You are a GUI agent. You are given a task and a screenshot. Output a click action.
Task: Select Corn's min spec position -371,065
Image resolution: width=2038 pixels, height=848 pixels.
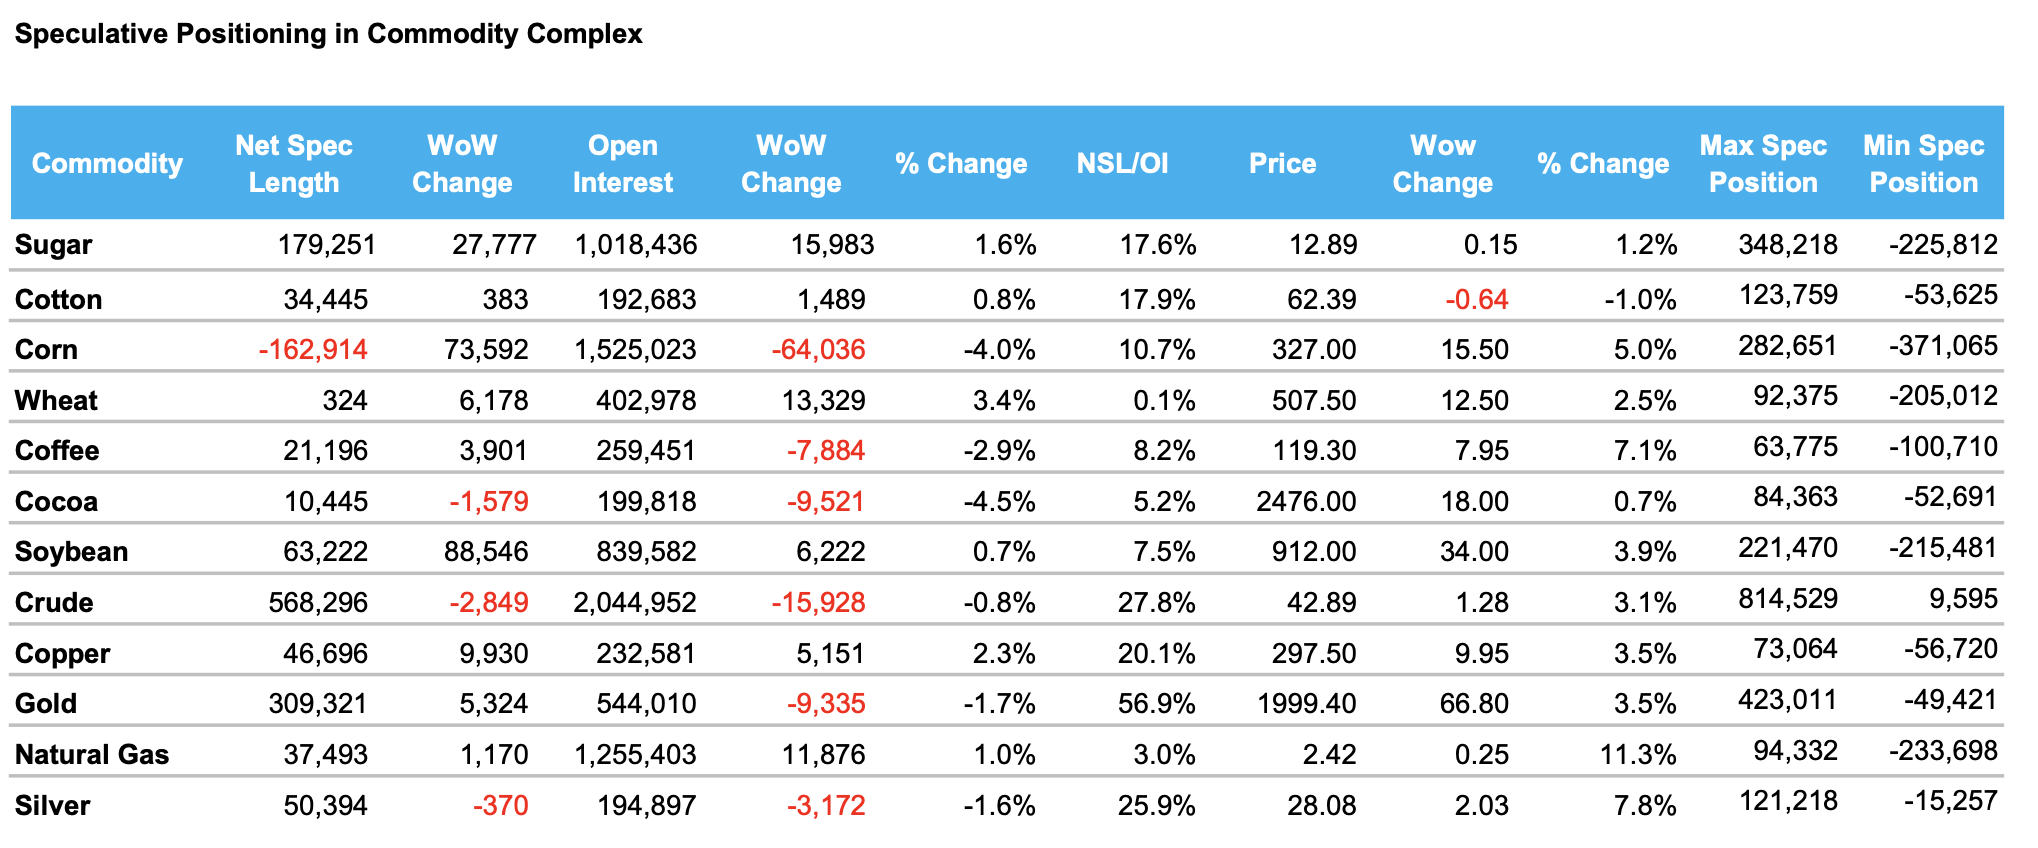tap(1943, 346)
